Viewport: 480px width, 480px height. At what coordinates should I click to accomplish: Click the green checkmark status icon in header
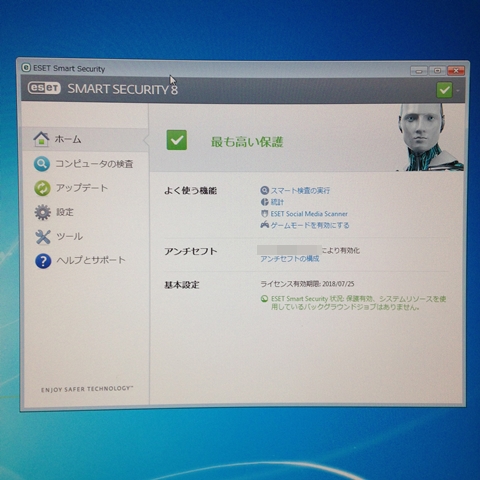[x=444, y=90]
